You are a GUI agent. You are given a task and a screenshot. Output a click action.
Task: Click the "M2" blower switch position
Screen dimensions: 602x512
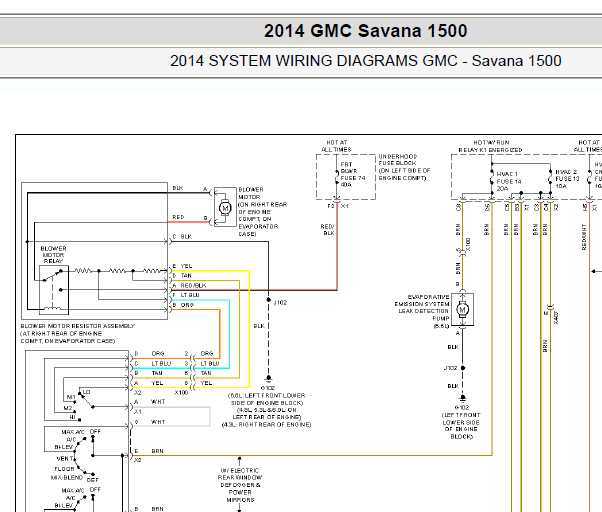click(x=68, y=408)
